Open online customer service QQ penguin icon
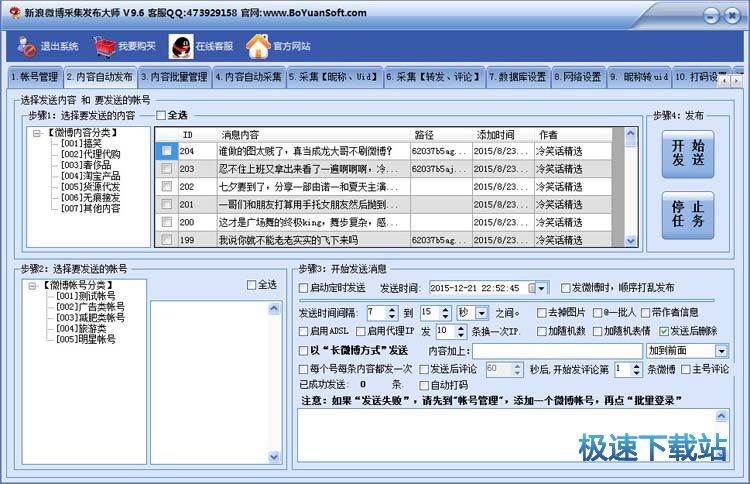The width and height of the screenshot is (750, 484). click(x=180, y=46)
